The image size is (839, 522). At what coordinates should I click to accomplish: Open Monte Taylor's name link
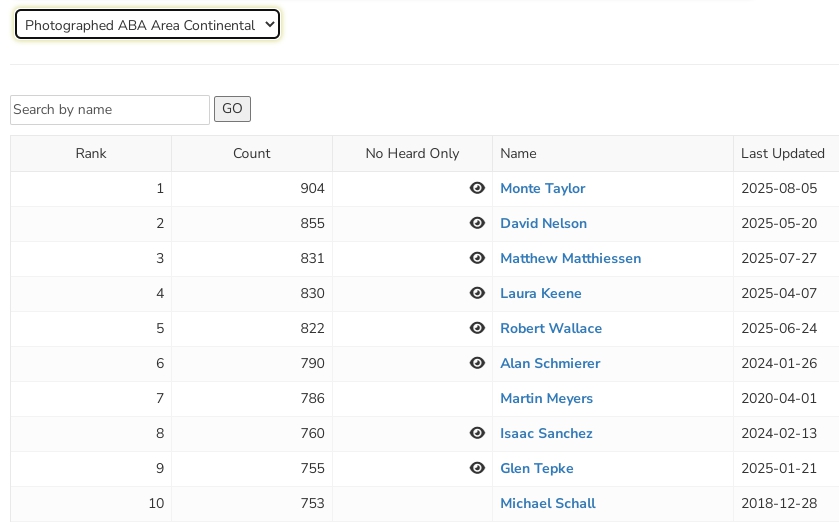542,188
